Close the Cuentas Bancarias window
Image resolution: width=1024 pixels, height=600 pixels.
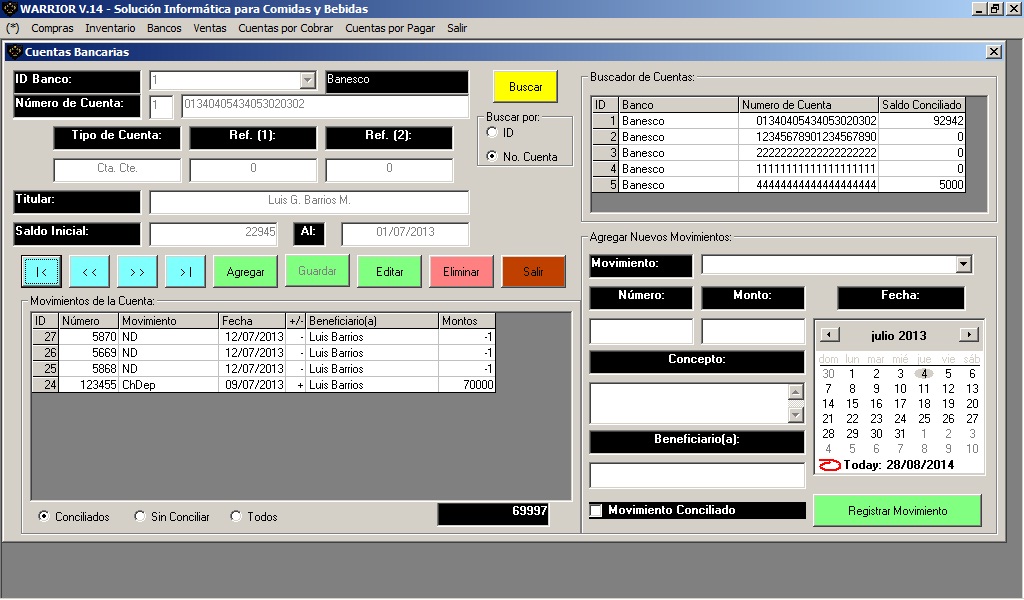click(993, 51)
